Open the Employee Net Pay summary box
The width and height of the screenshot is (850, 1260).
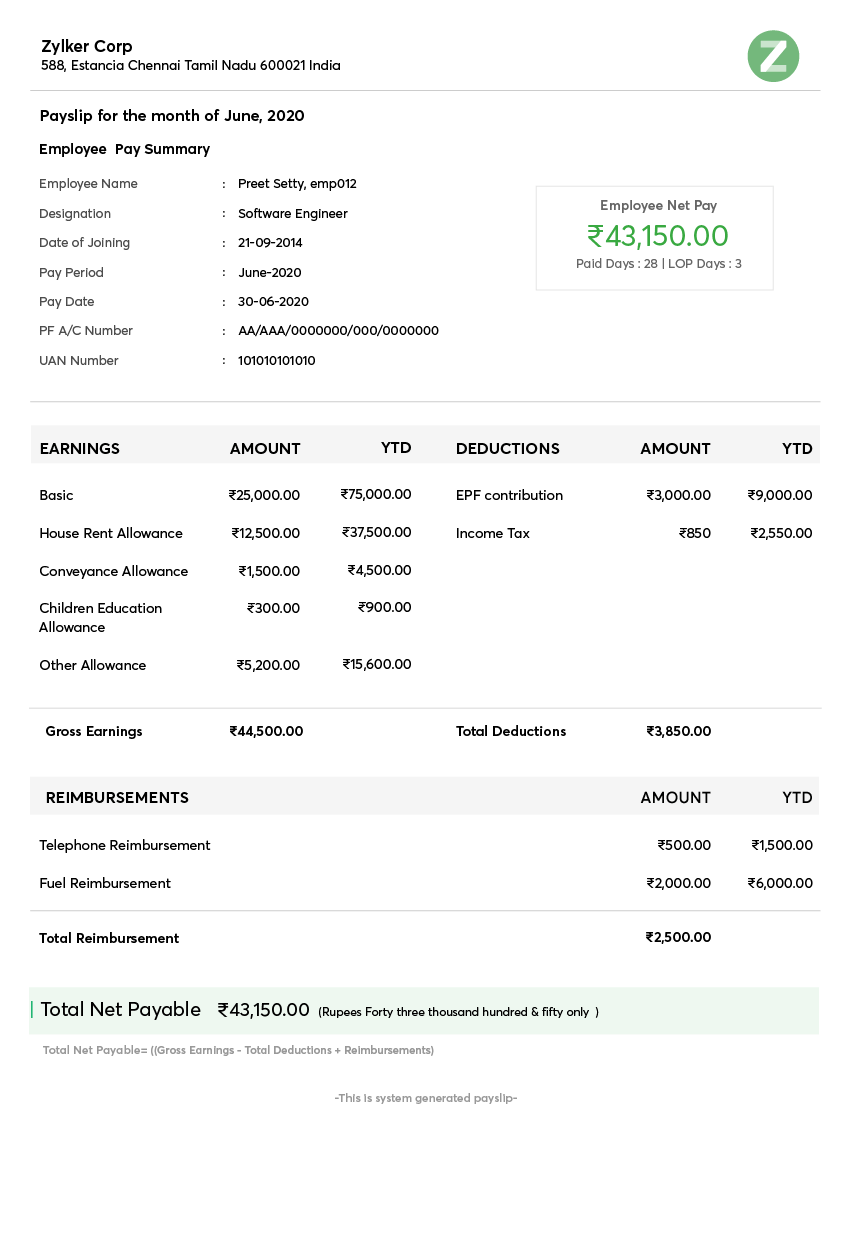point(655,237)
